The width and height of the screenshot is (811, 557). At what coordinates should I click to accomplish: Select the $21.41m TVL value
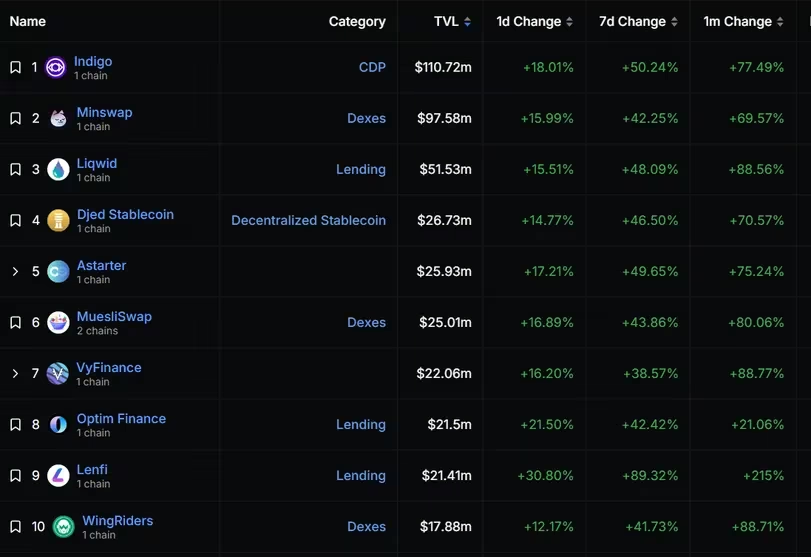tap(446, 475)
